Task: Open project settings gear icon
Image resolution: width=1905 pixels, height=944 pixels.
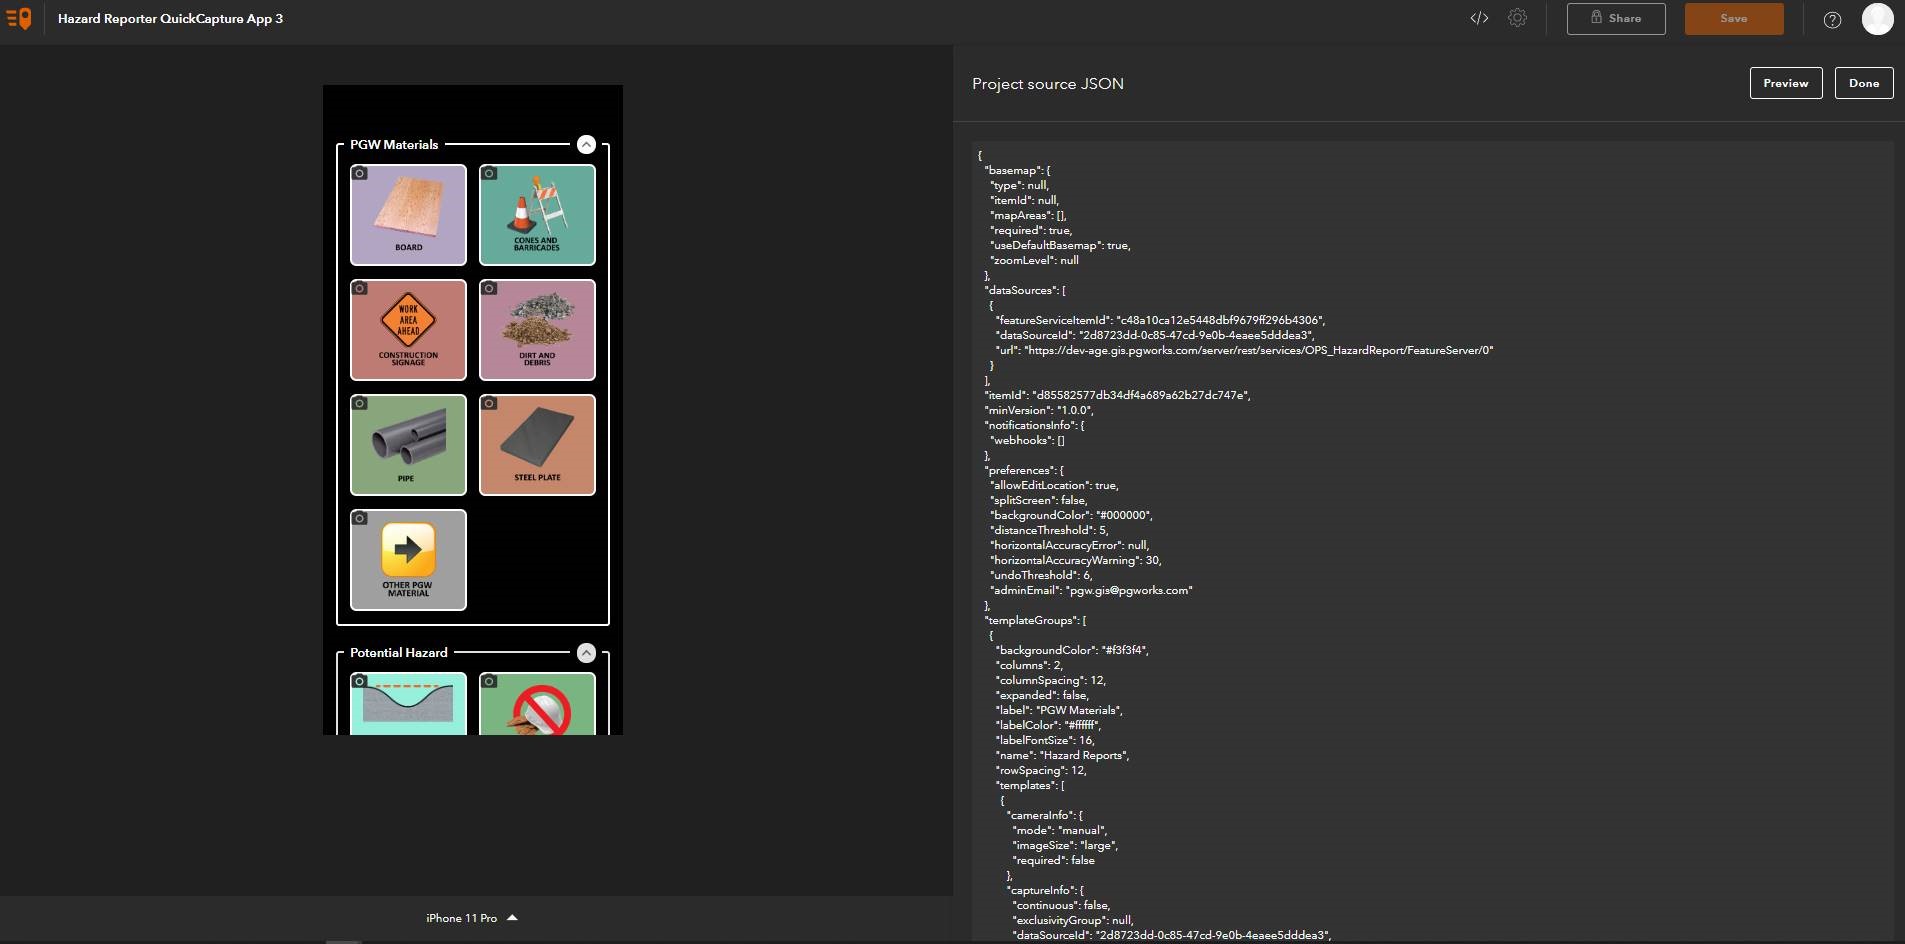Action: coord(1517,18)
